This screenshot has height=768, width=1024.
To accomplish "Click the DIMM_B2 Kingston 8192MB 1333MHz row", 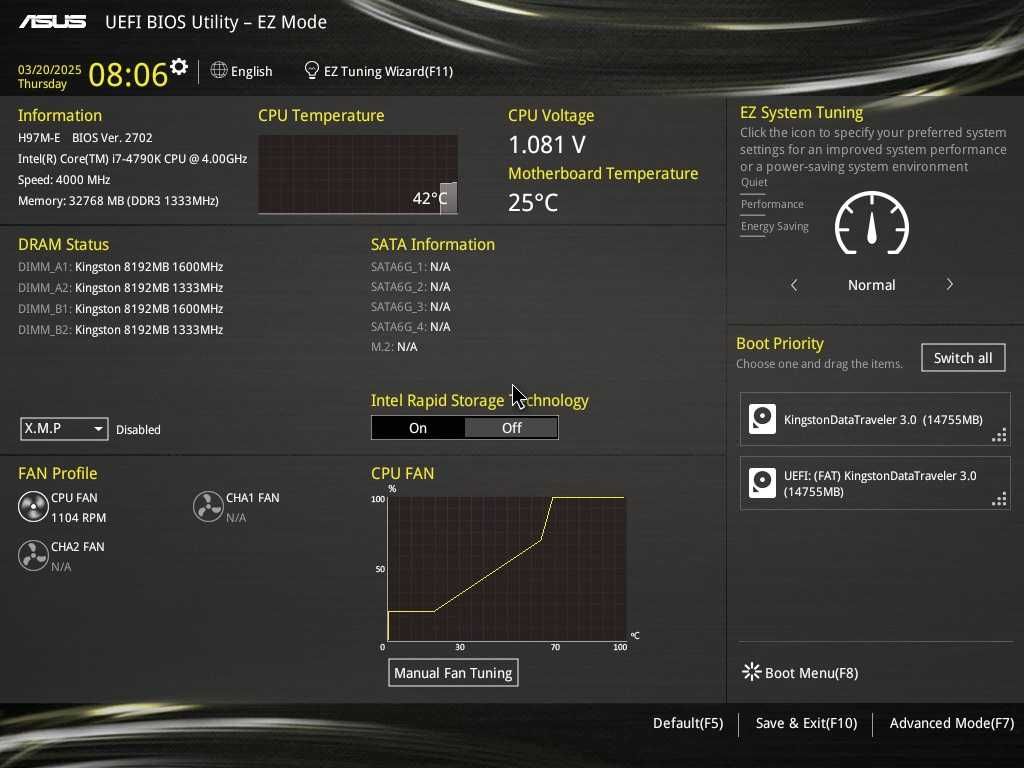I will click(121, 330).
